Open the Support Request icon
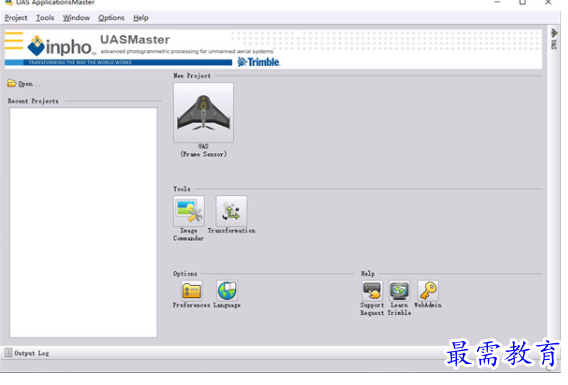The height and width of the screenshot is (385, 568). pyautogui.click(x=372, y=290)
